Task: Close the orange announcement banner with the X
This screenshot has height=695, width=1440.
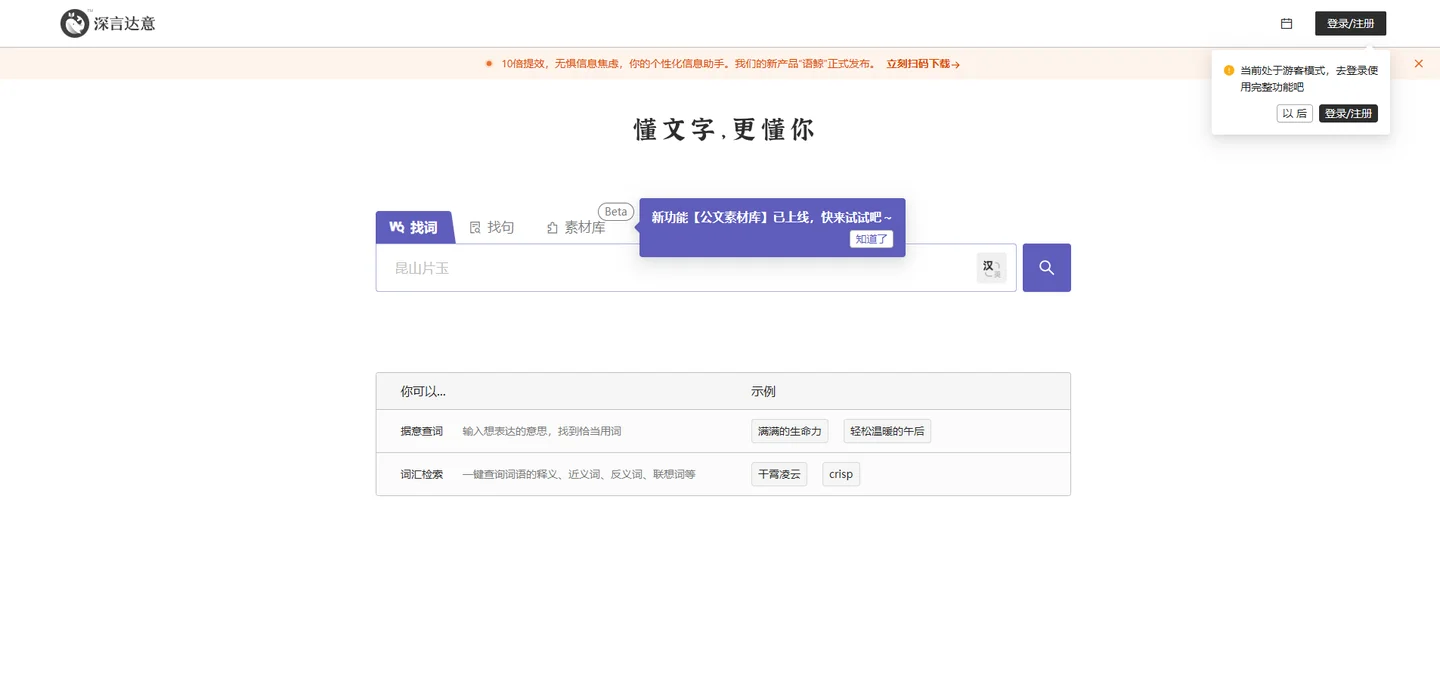Action: point(1418,63)
